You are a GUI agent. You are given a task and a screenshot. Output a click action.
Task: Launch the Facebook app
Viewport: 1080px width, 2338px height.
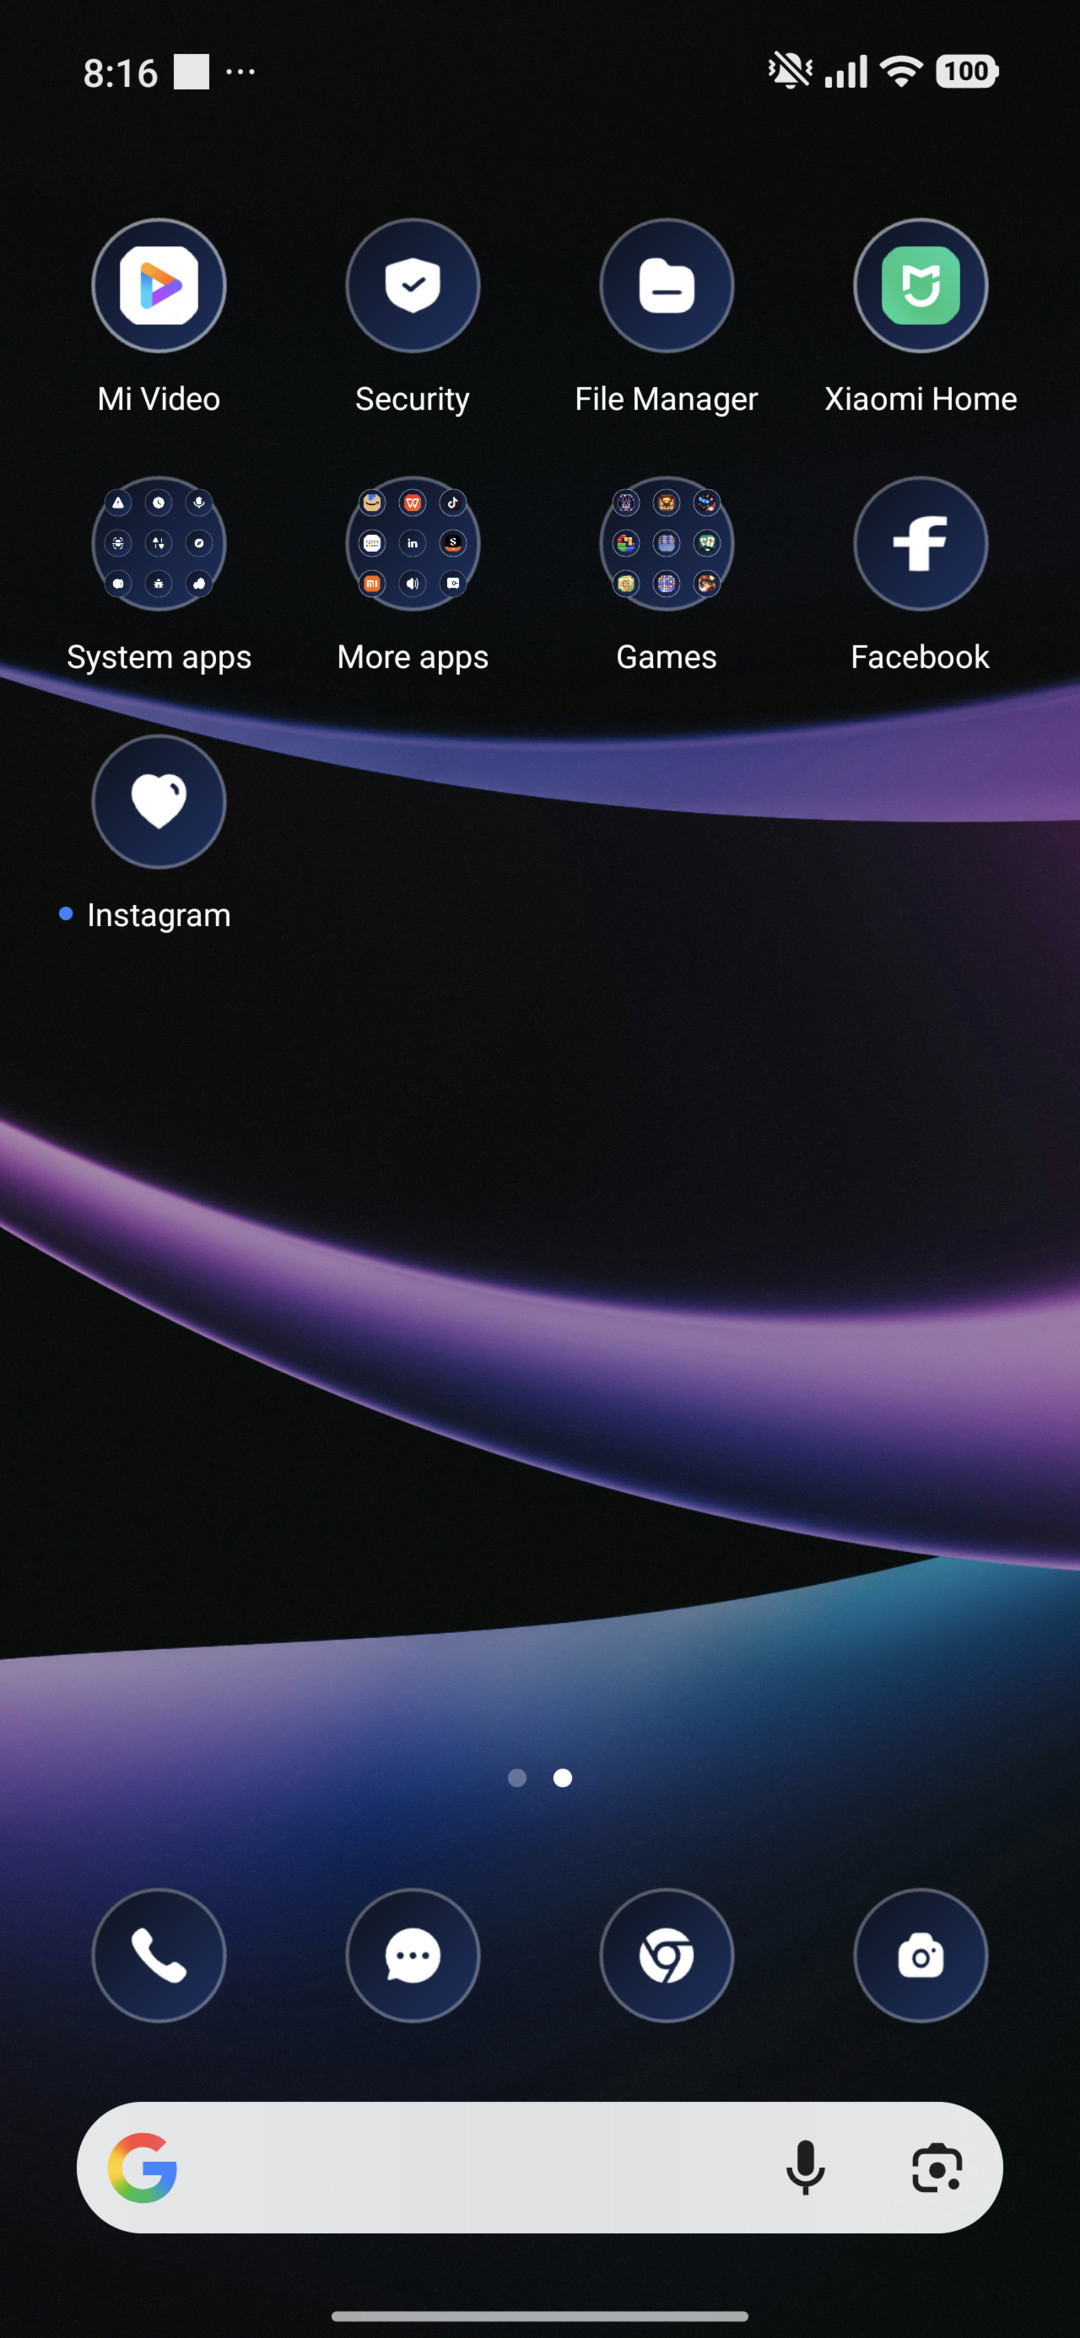[x=921, y=544]
